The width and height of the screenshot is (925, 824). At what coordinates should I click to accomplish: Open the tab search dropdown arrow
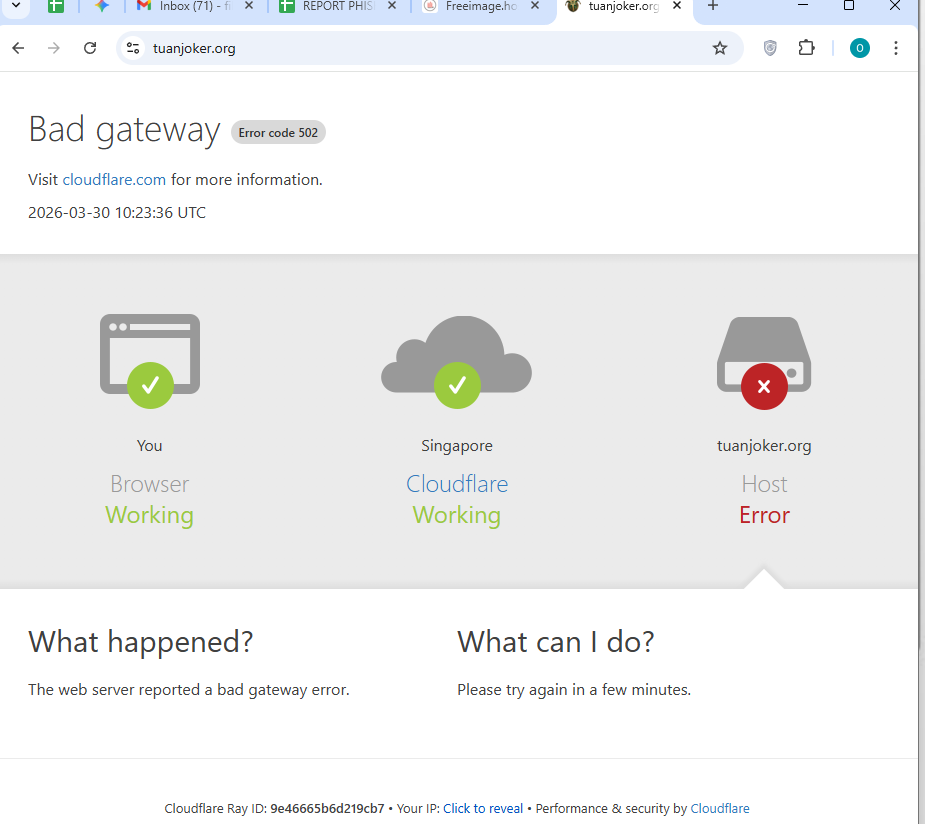pyautogui.click(x=16, y=6)
